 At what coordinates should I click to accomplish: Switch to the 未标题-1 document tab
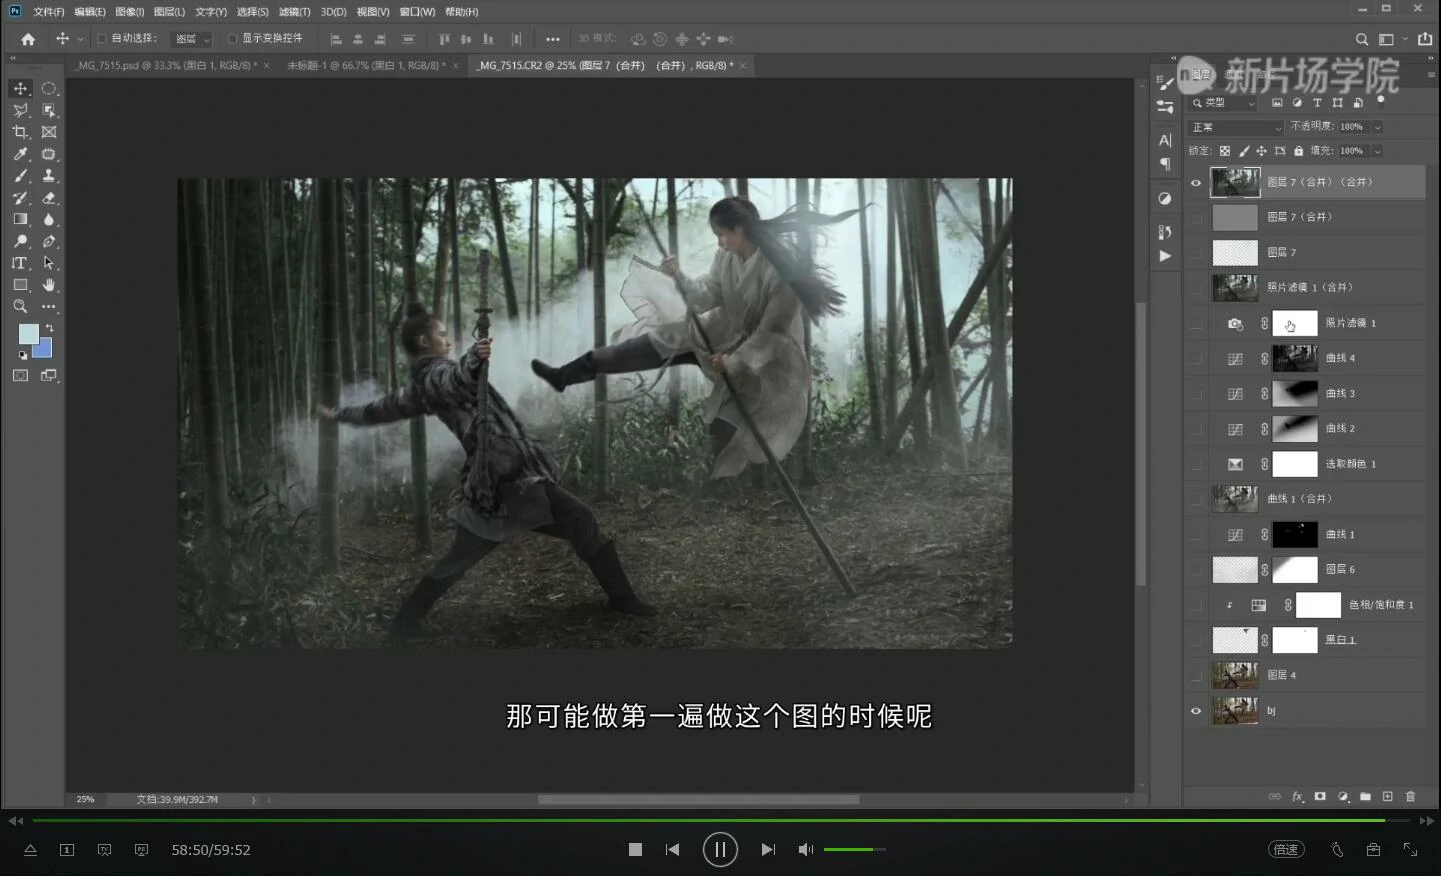(367, 65)
